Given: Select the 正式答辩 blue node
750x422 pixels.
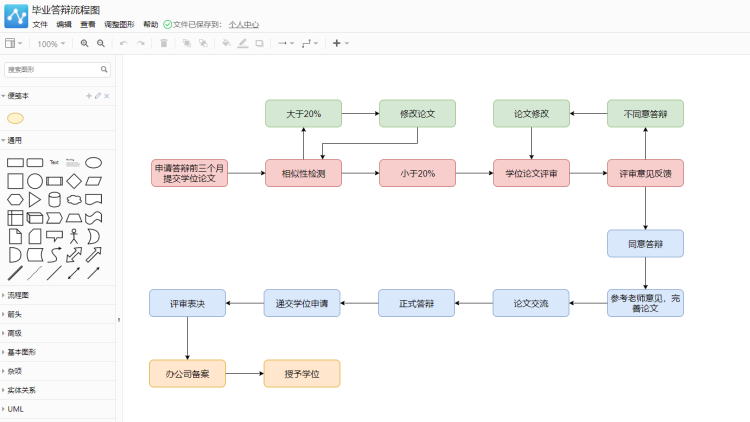Looking at the screenshot, I should point(416,303).
